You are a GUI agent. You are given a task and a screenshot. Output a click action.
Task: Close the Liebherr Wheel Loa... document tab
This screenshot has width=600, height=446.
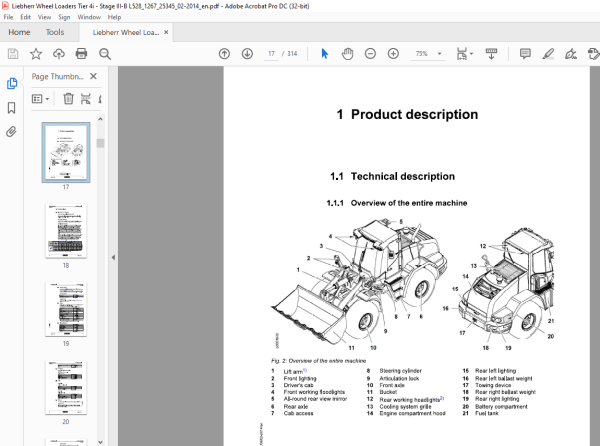[166, 33]
